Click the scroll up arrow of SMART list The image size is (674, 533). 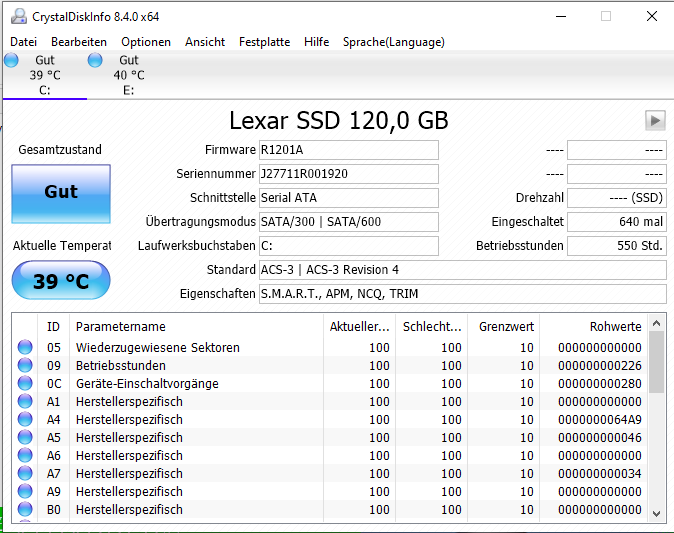[656, 323]
